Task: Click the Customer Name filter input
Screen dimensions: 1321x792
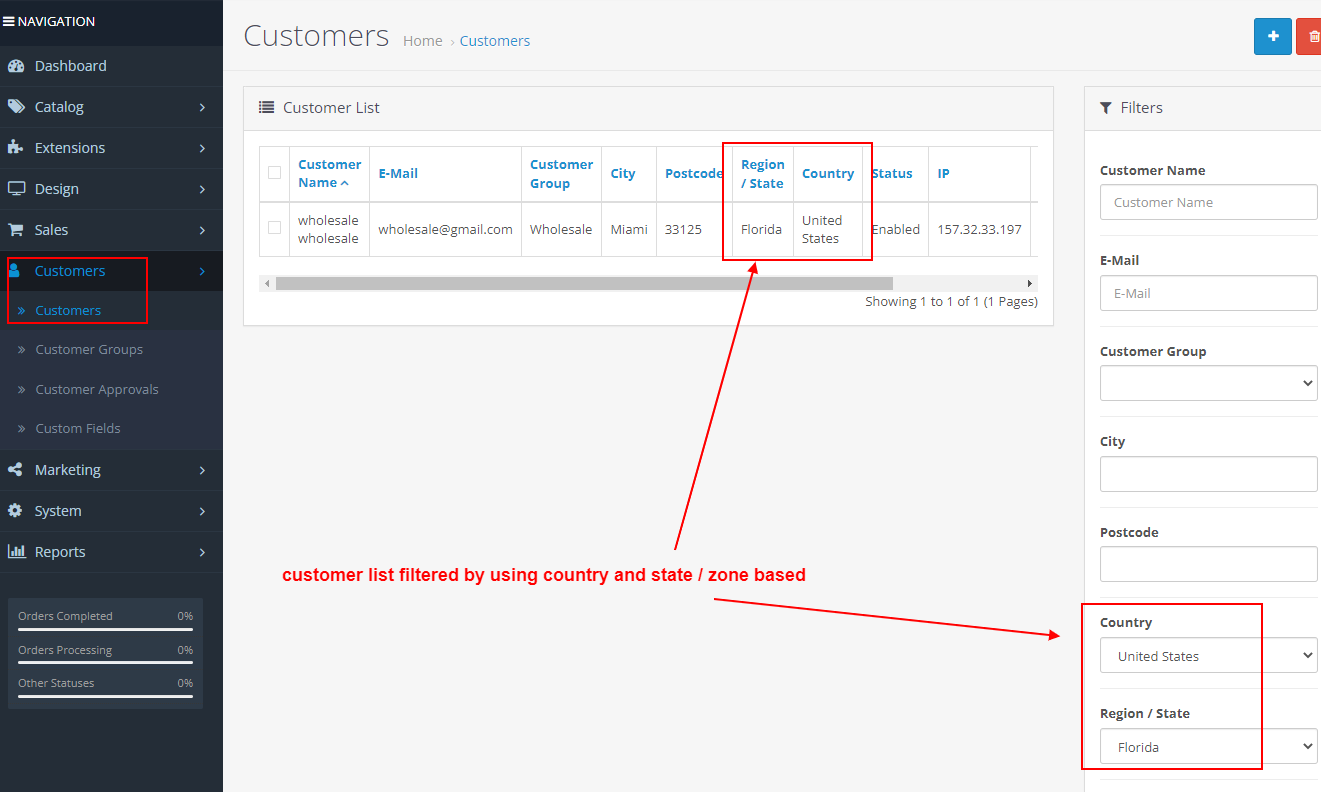Action: [1208, 202]
